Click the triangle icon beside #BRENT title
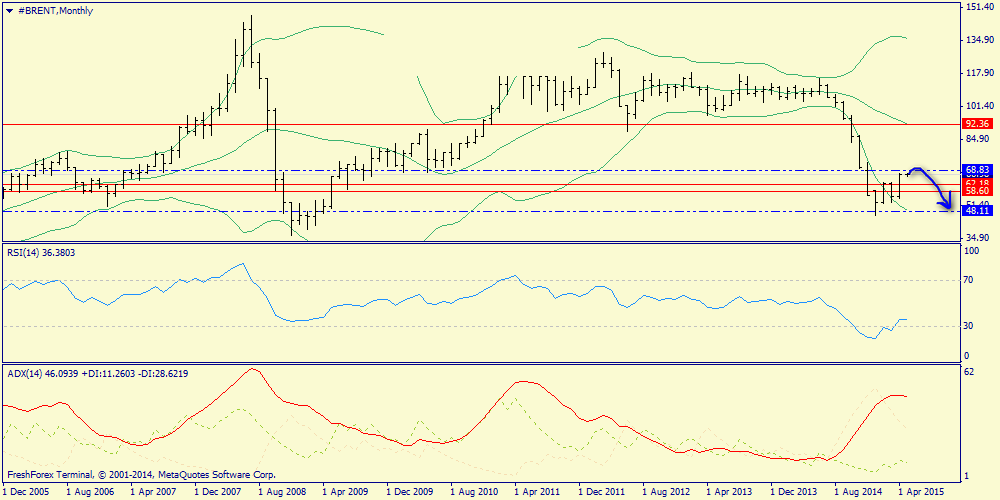 [8, 10]
